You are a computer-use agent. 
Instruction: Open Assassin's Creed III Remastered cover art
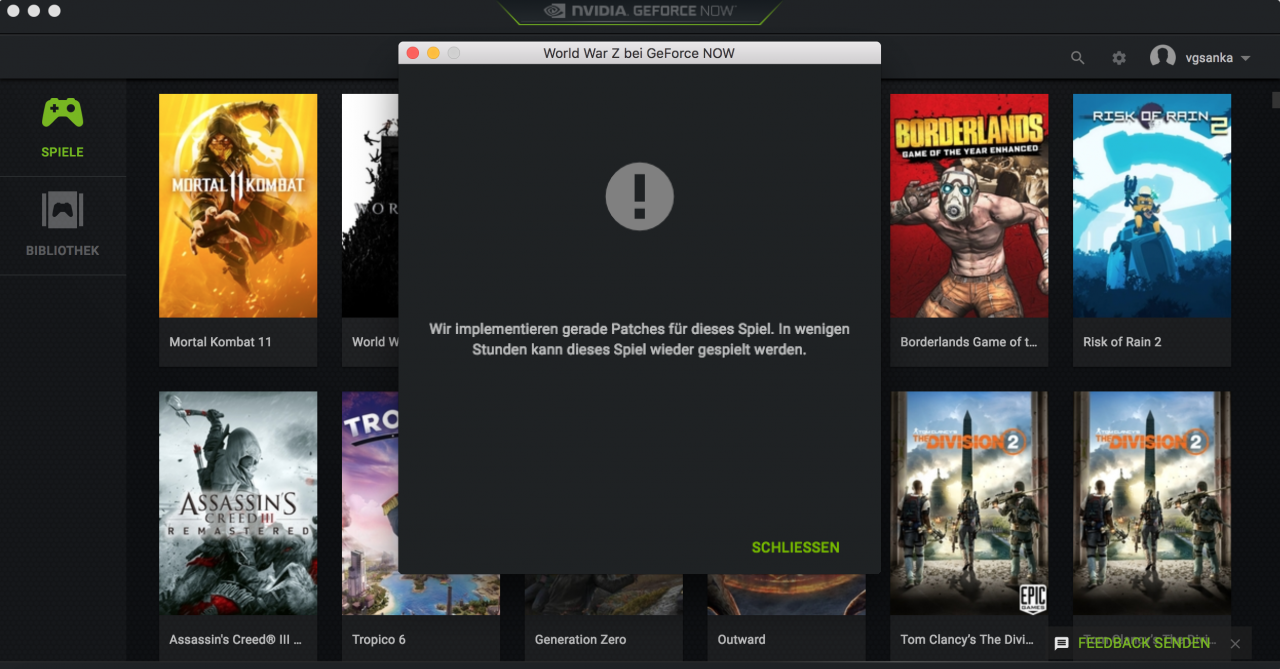pos(238,503)
